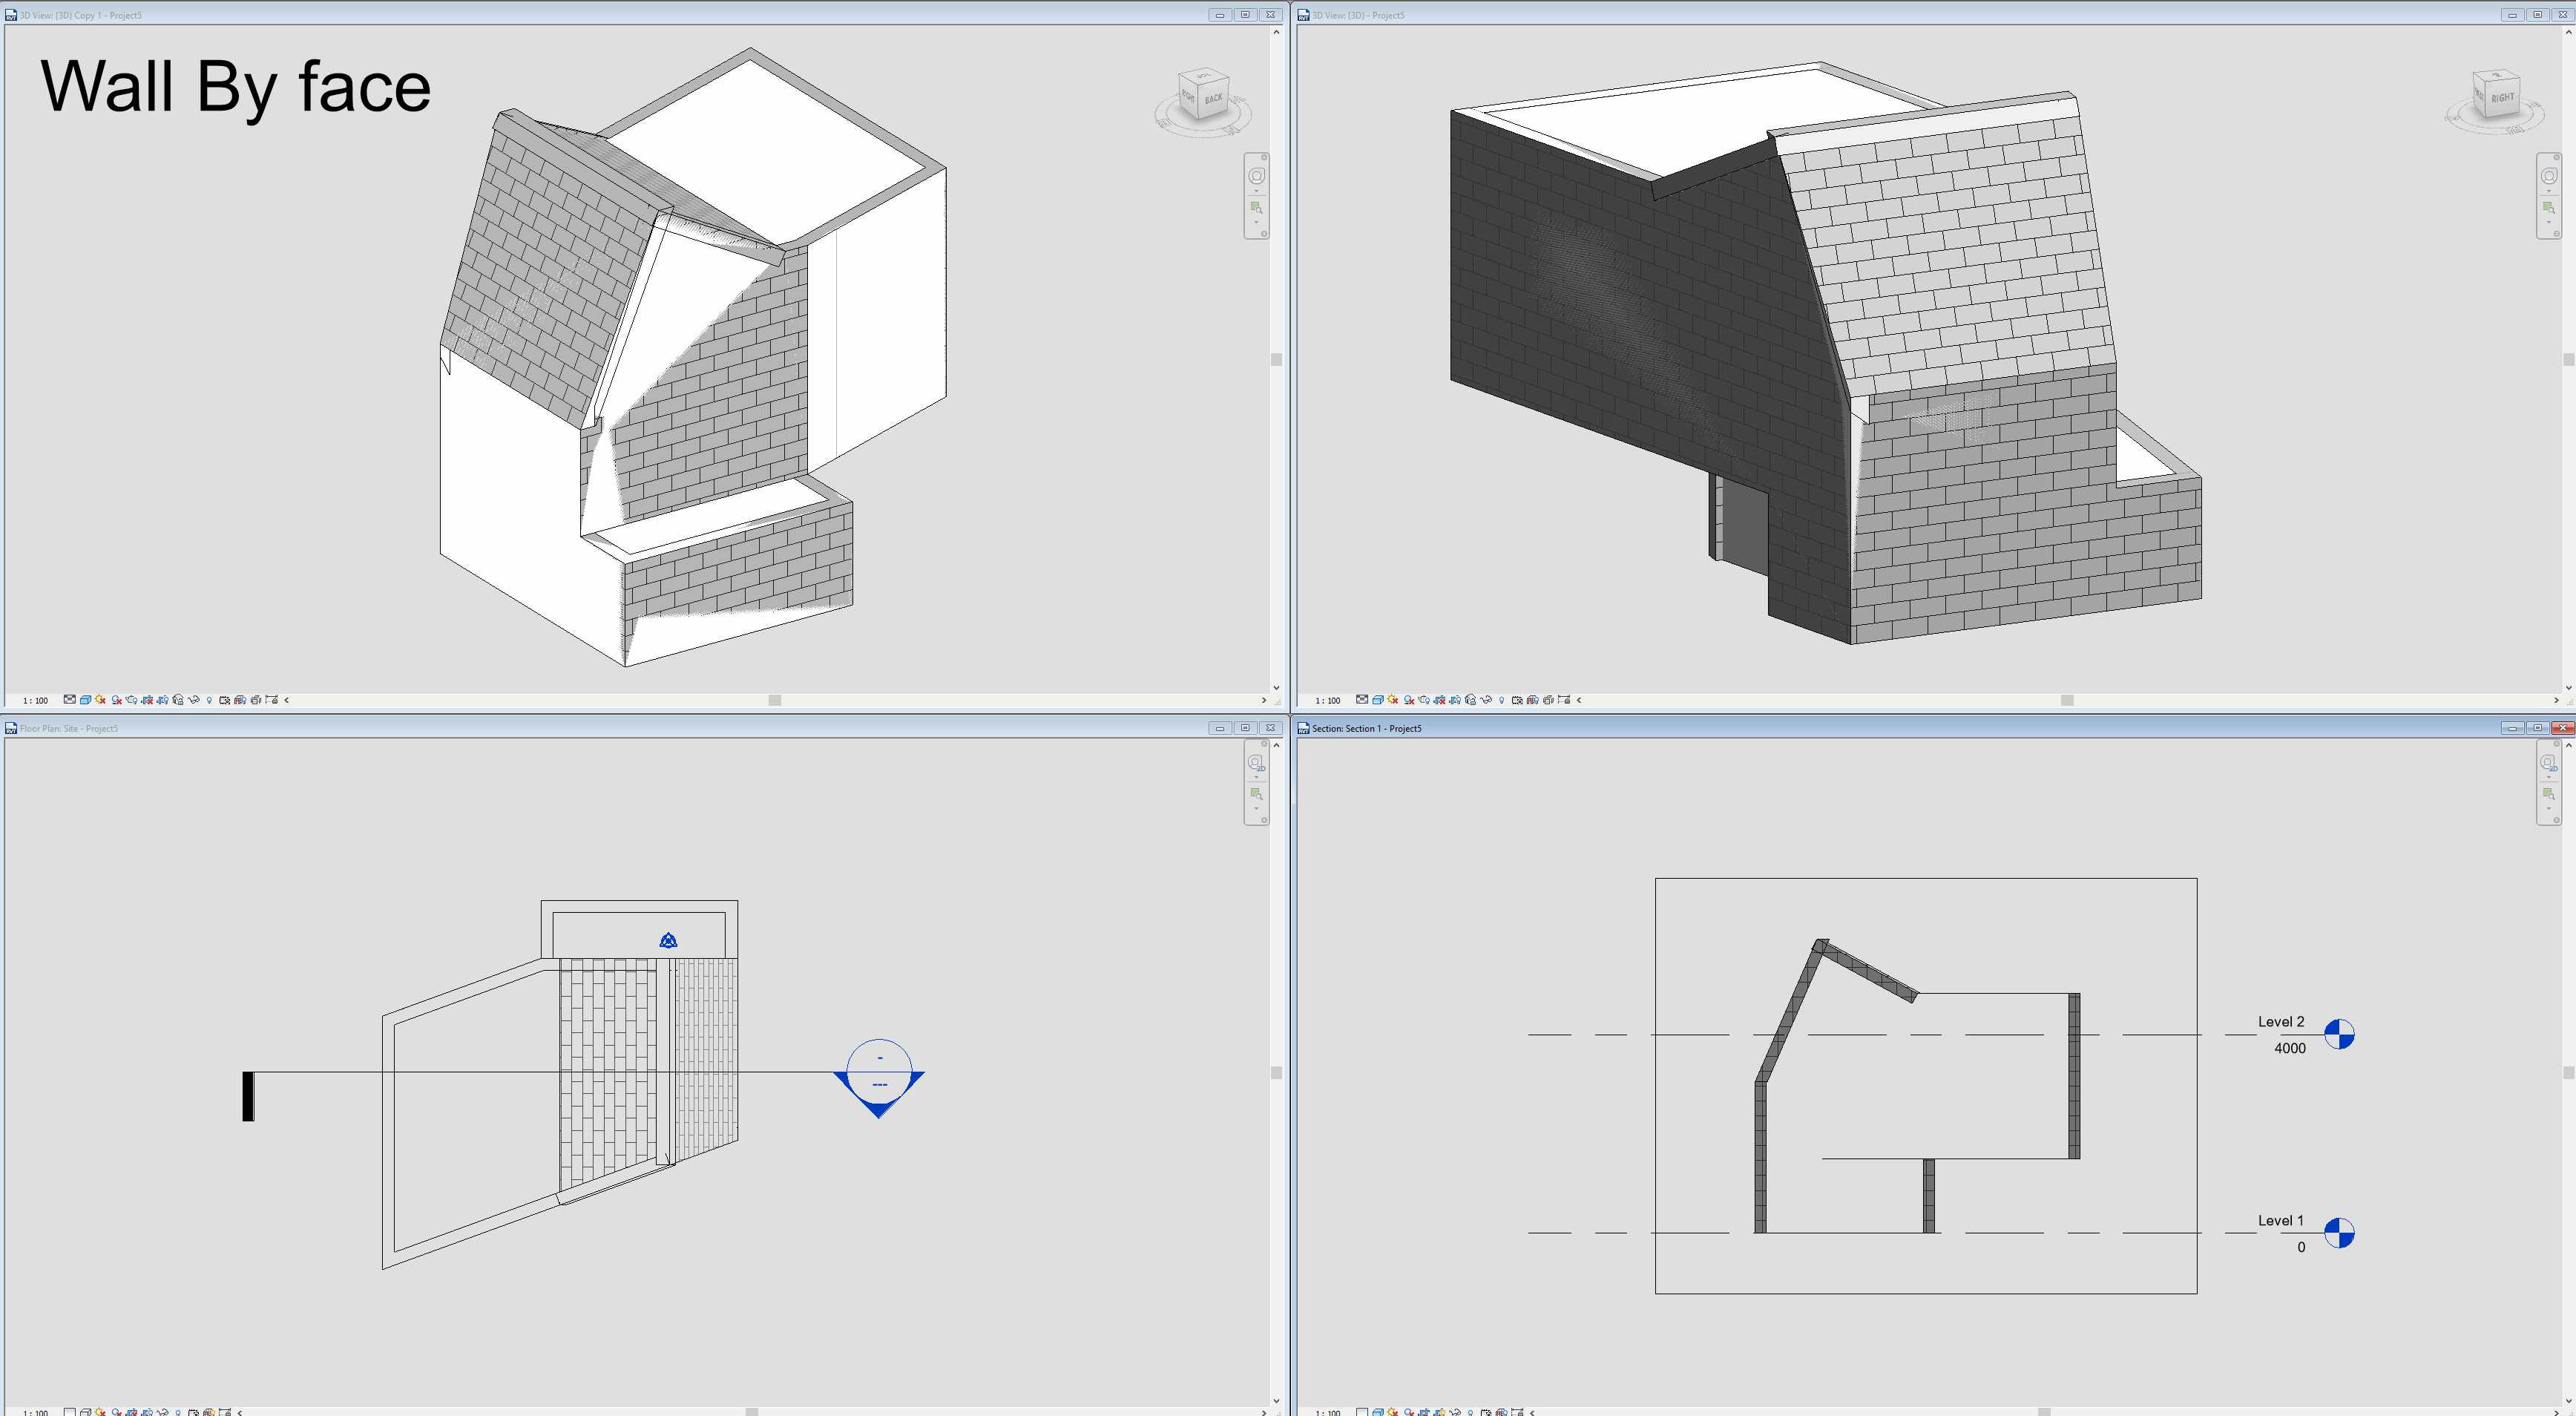This screenshot has width=2576, height=1416.
Task: Click Reveal Constraints icon in {3D} view bar
Action: click(x=1564, y=700)
